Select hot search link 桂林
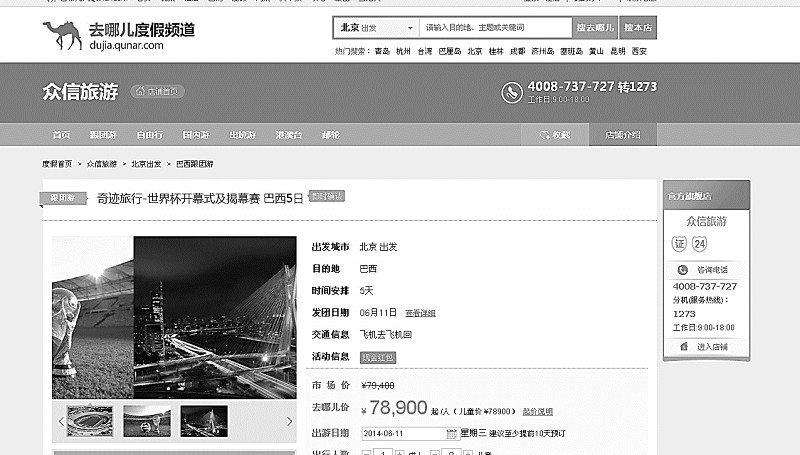Viewport: 800px width, 455px height. [496, 51]
